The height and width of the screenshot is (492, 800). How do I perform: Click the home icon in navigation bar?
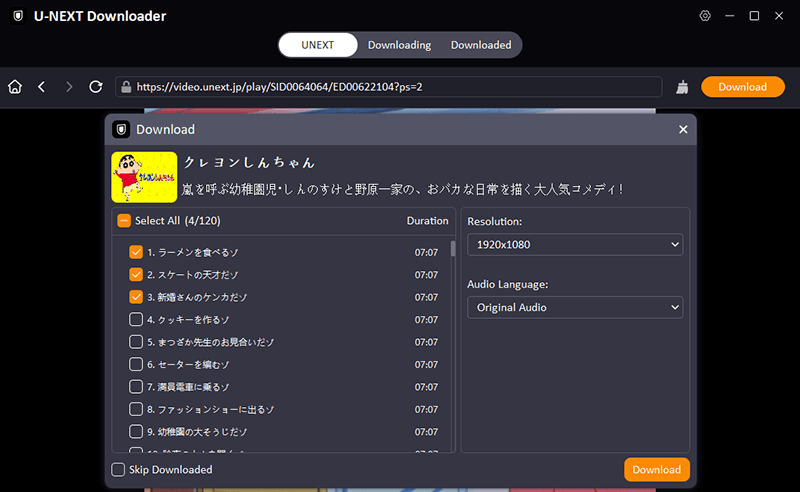(x=15, y=87)
